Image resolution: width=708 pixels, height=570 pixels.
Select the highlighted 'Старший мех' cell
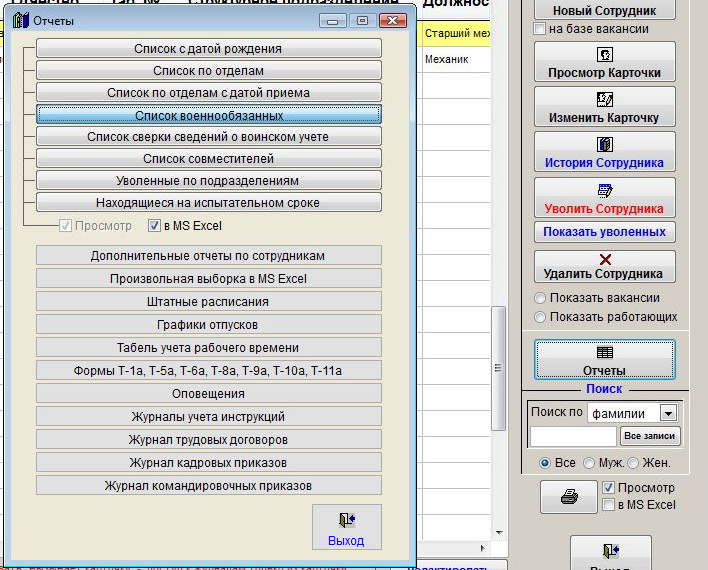coord(457,33)
